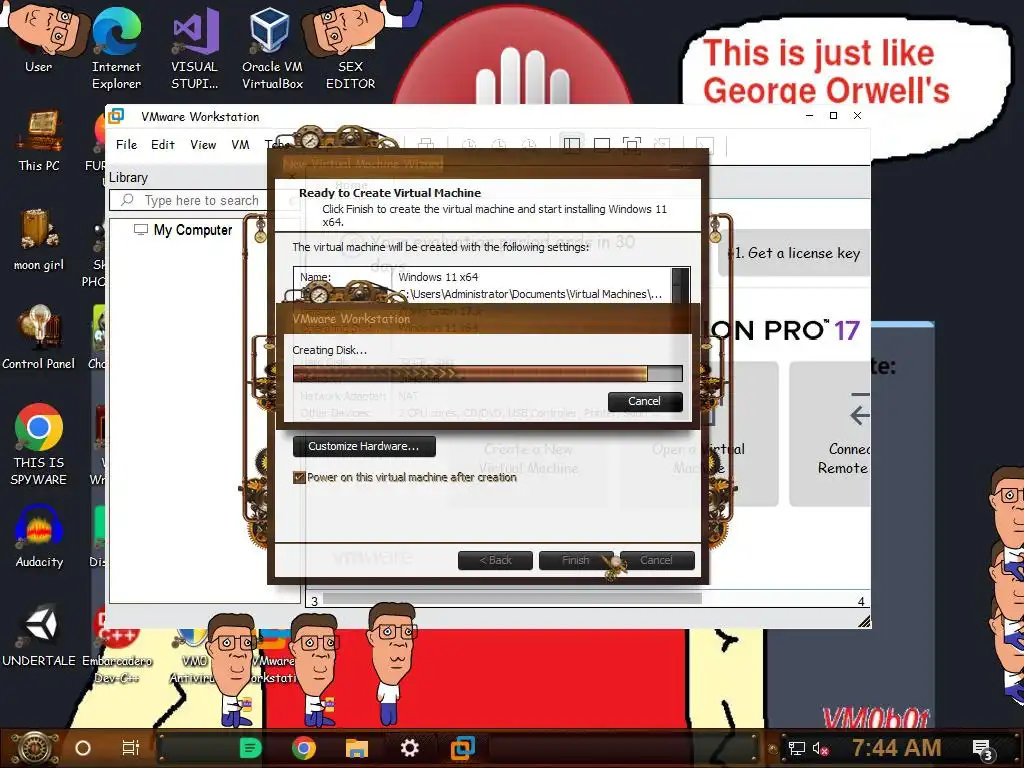Open Cortana search circle in taskbar
This screenshot has width=1024, height=768.
(x=83, y=748)
